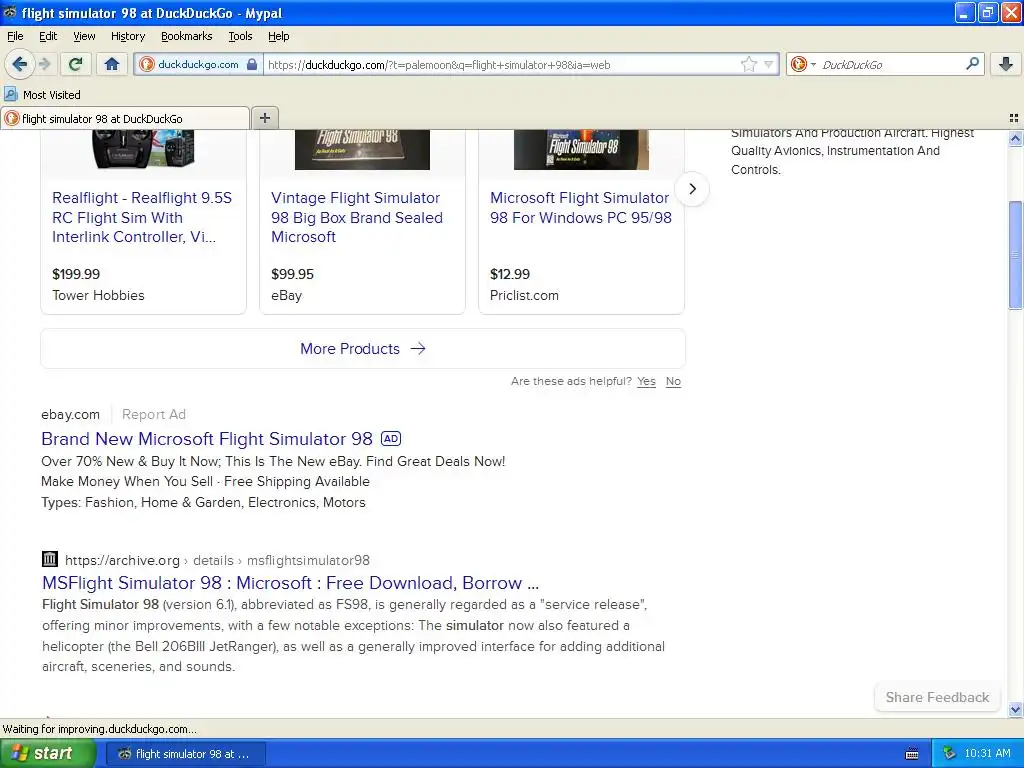Focus the DuckDuckGo search box

coord(891,65)
